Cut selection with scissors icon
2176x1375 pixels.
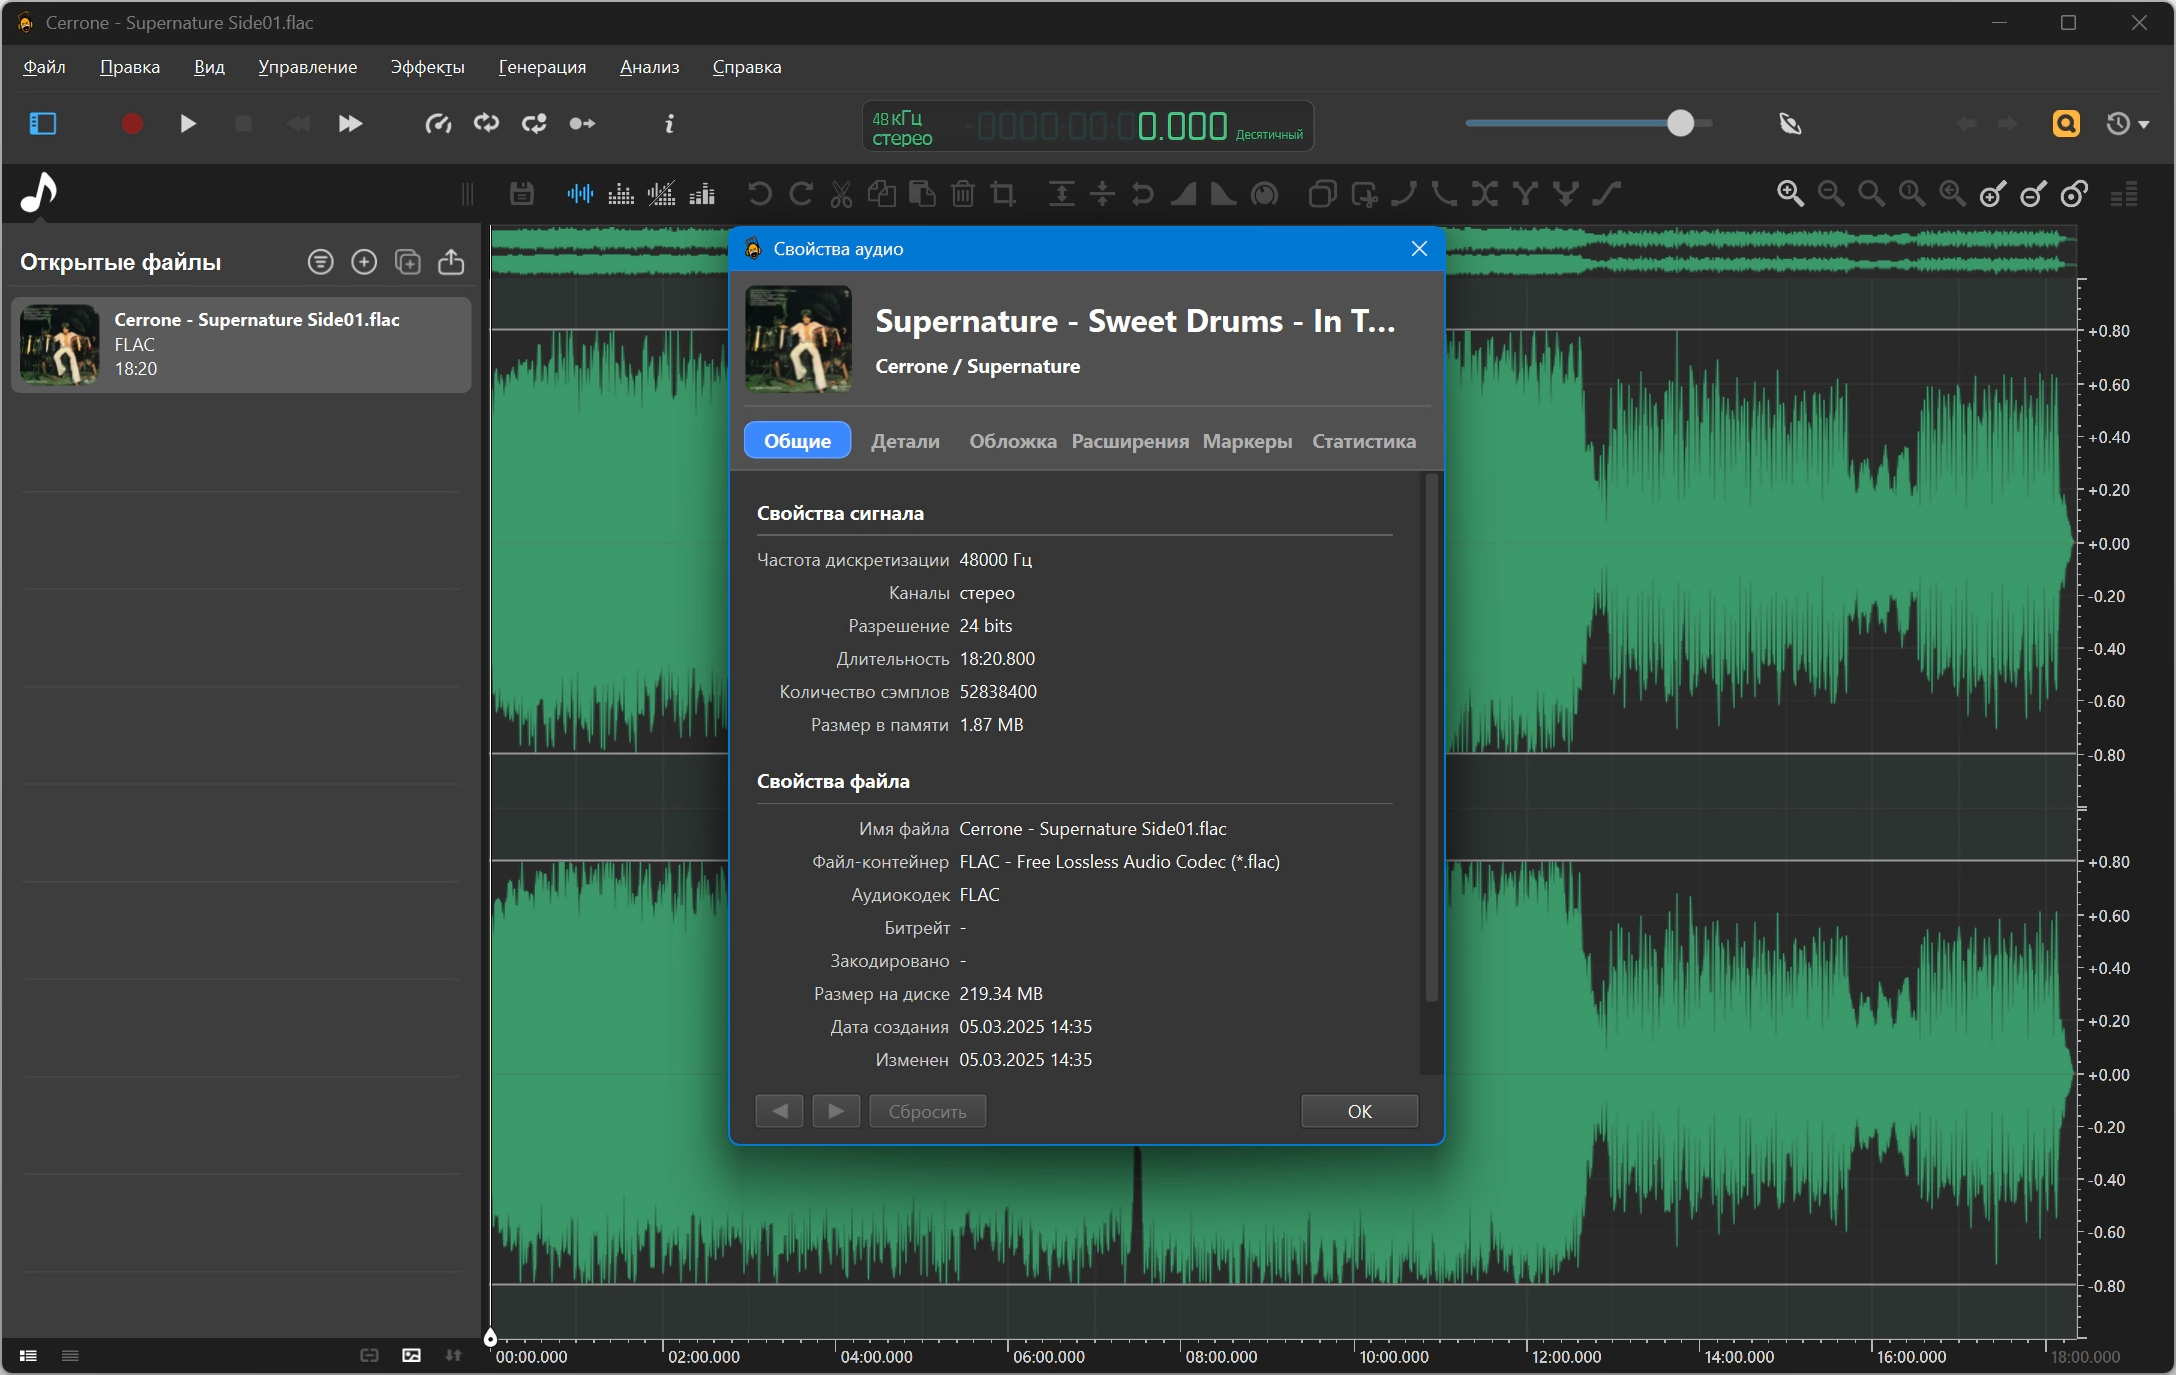coord(841,194)
